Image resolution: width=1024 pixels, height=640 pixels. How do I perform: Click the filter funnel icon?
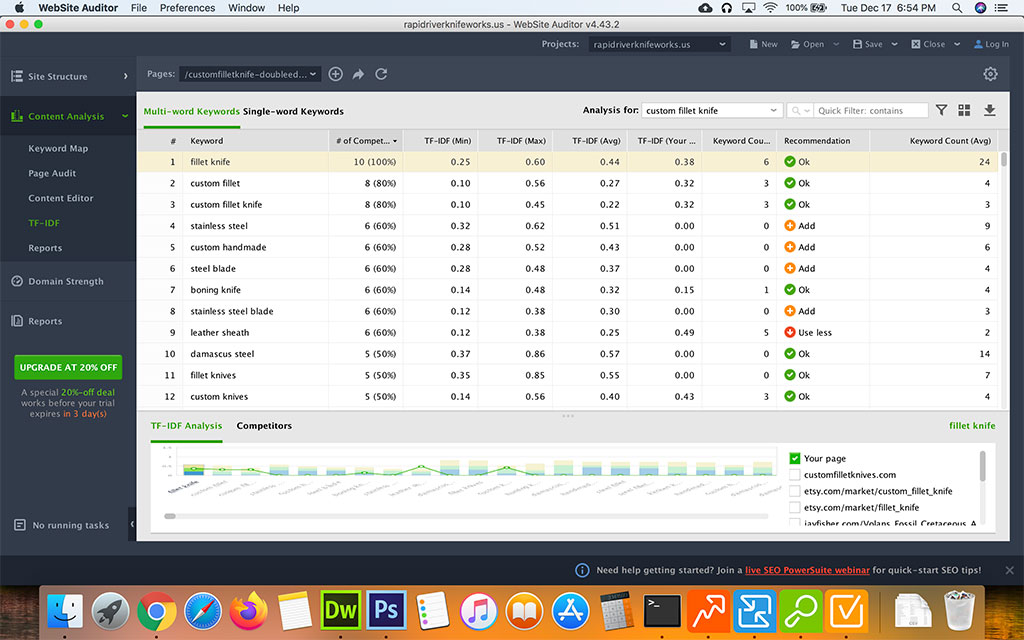pyautogui.click(x=941, y=110)
